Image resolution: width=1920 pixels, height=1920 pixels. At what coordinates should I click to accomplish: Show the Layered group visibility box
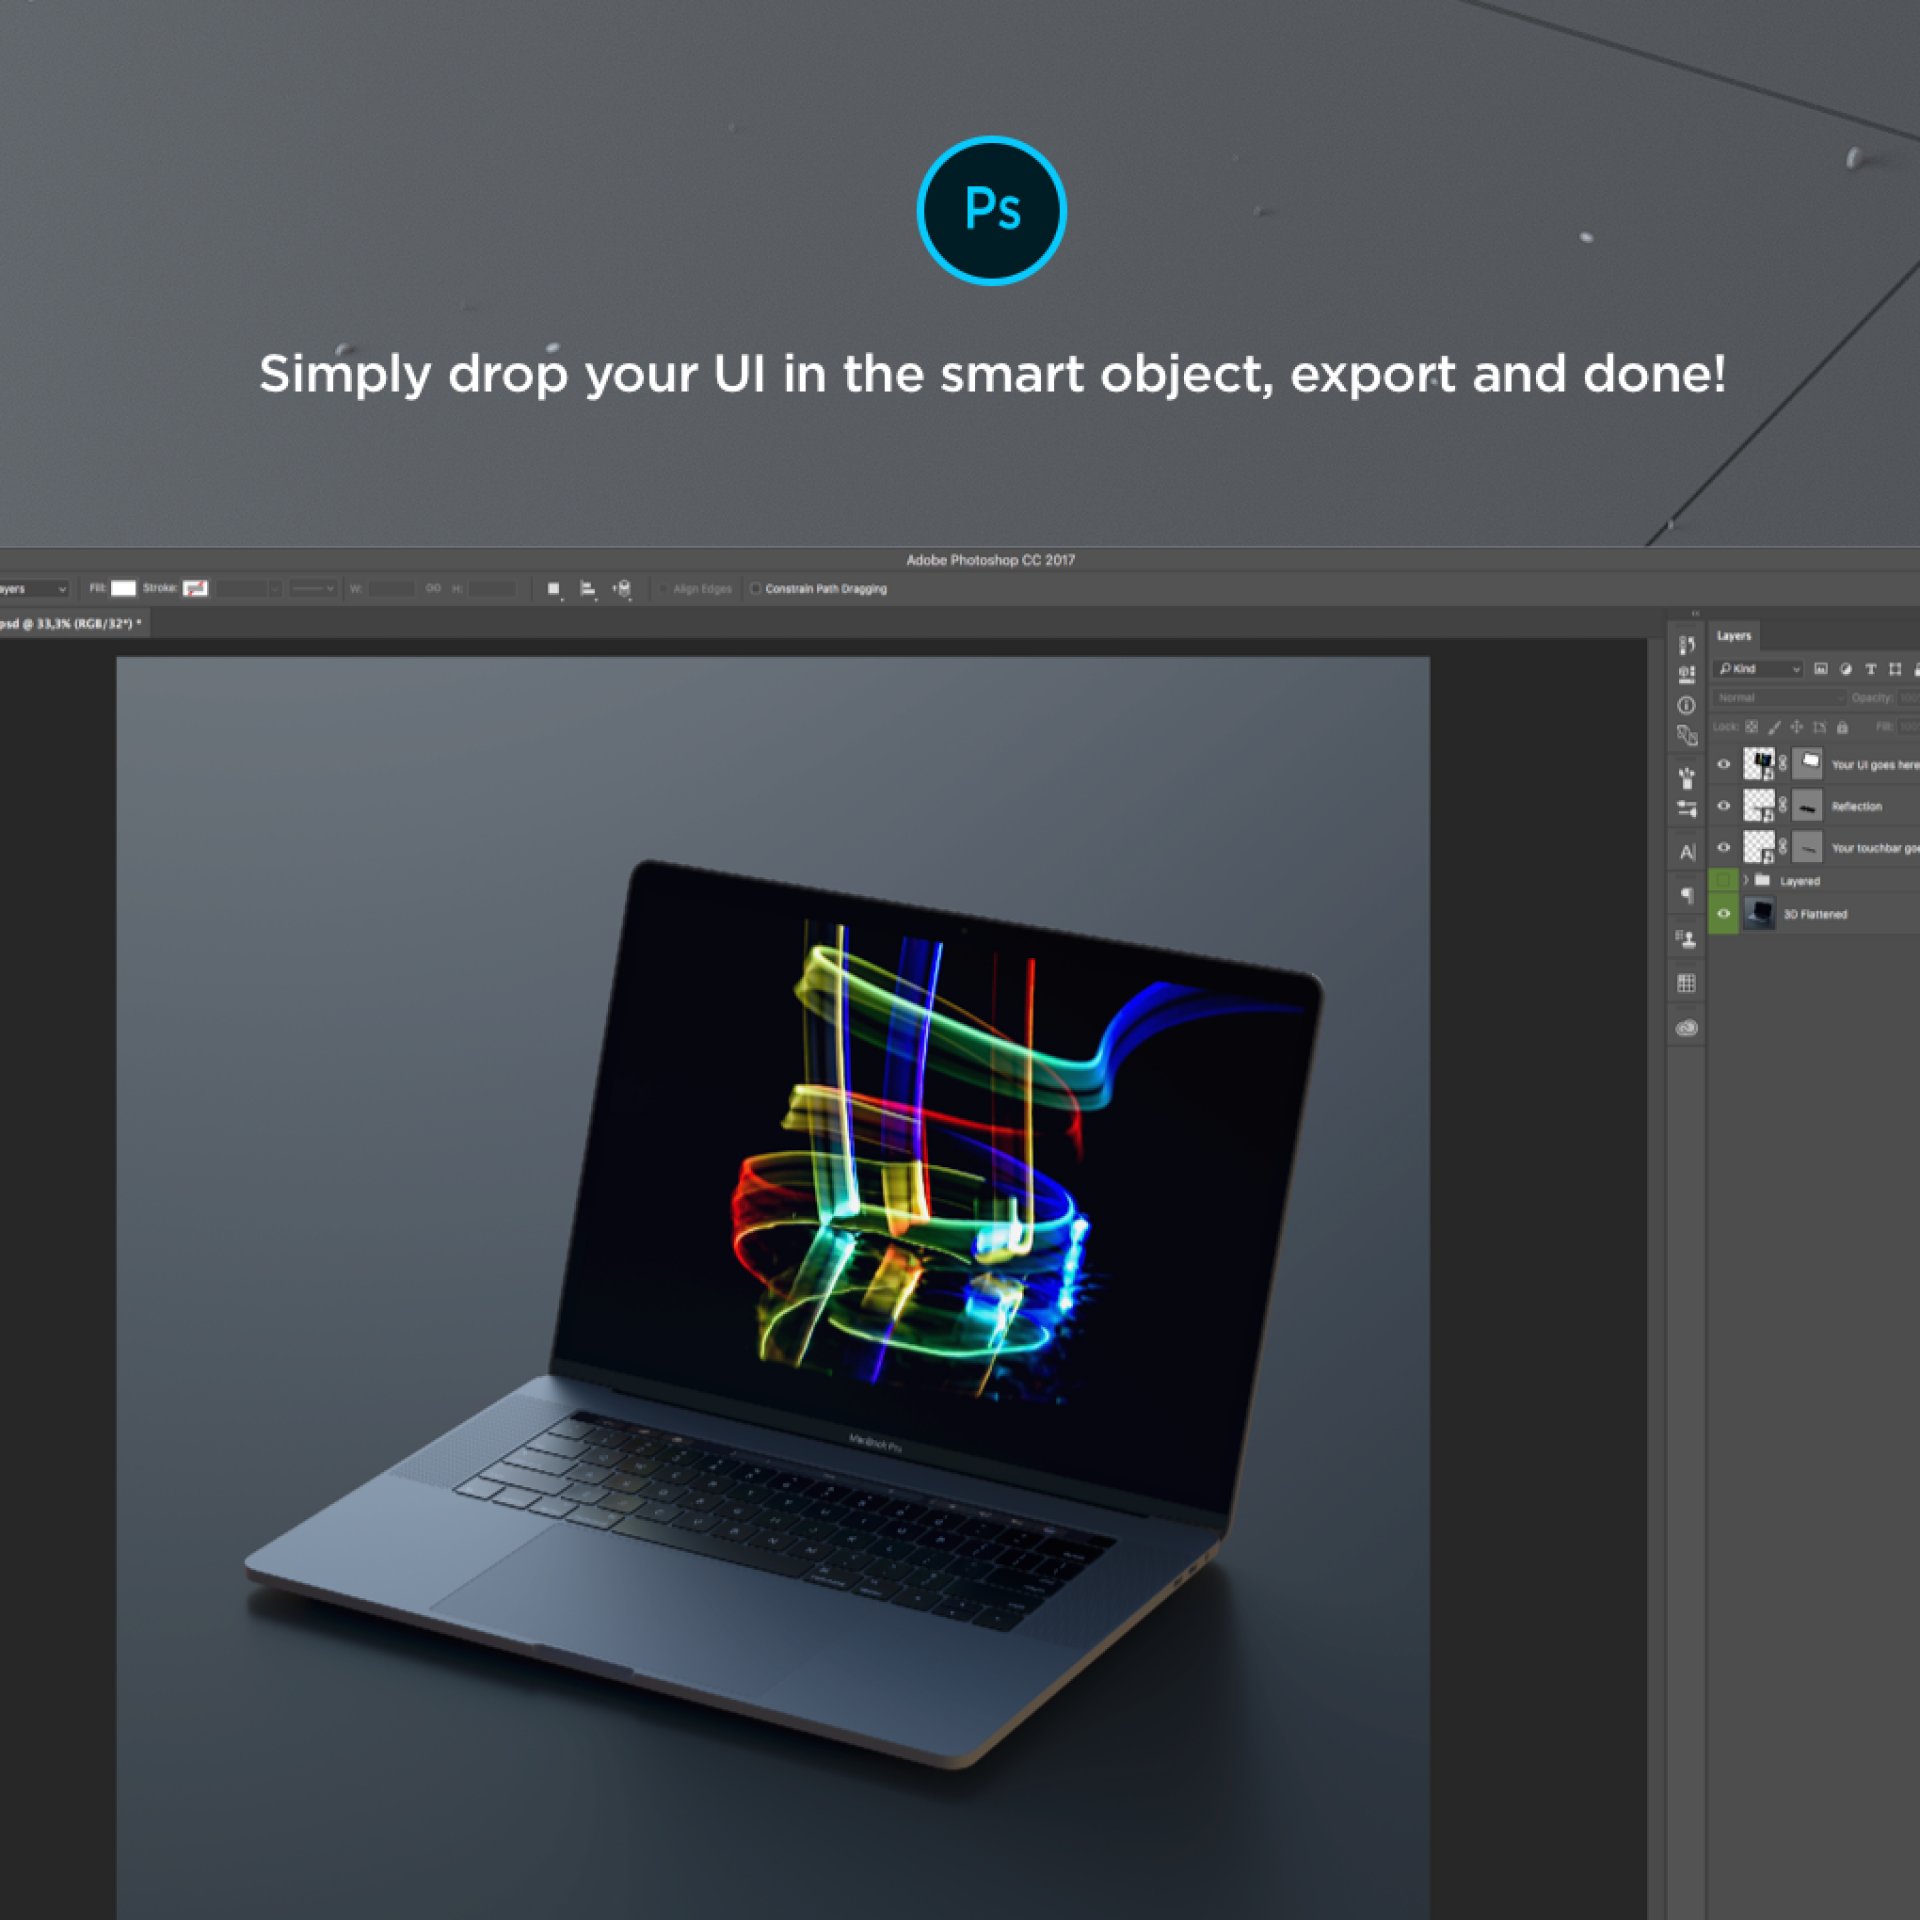tap(1724, 880)
